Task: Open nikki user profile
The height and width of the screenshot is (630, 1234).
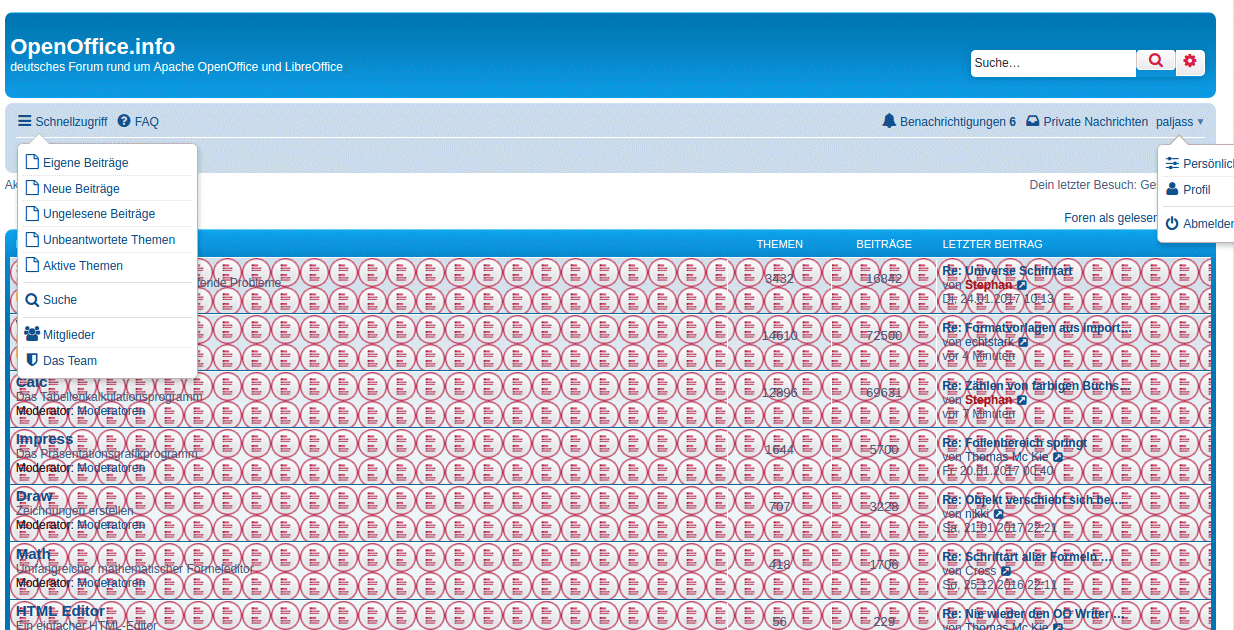Action: click(977, 514)
